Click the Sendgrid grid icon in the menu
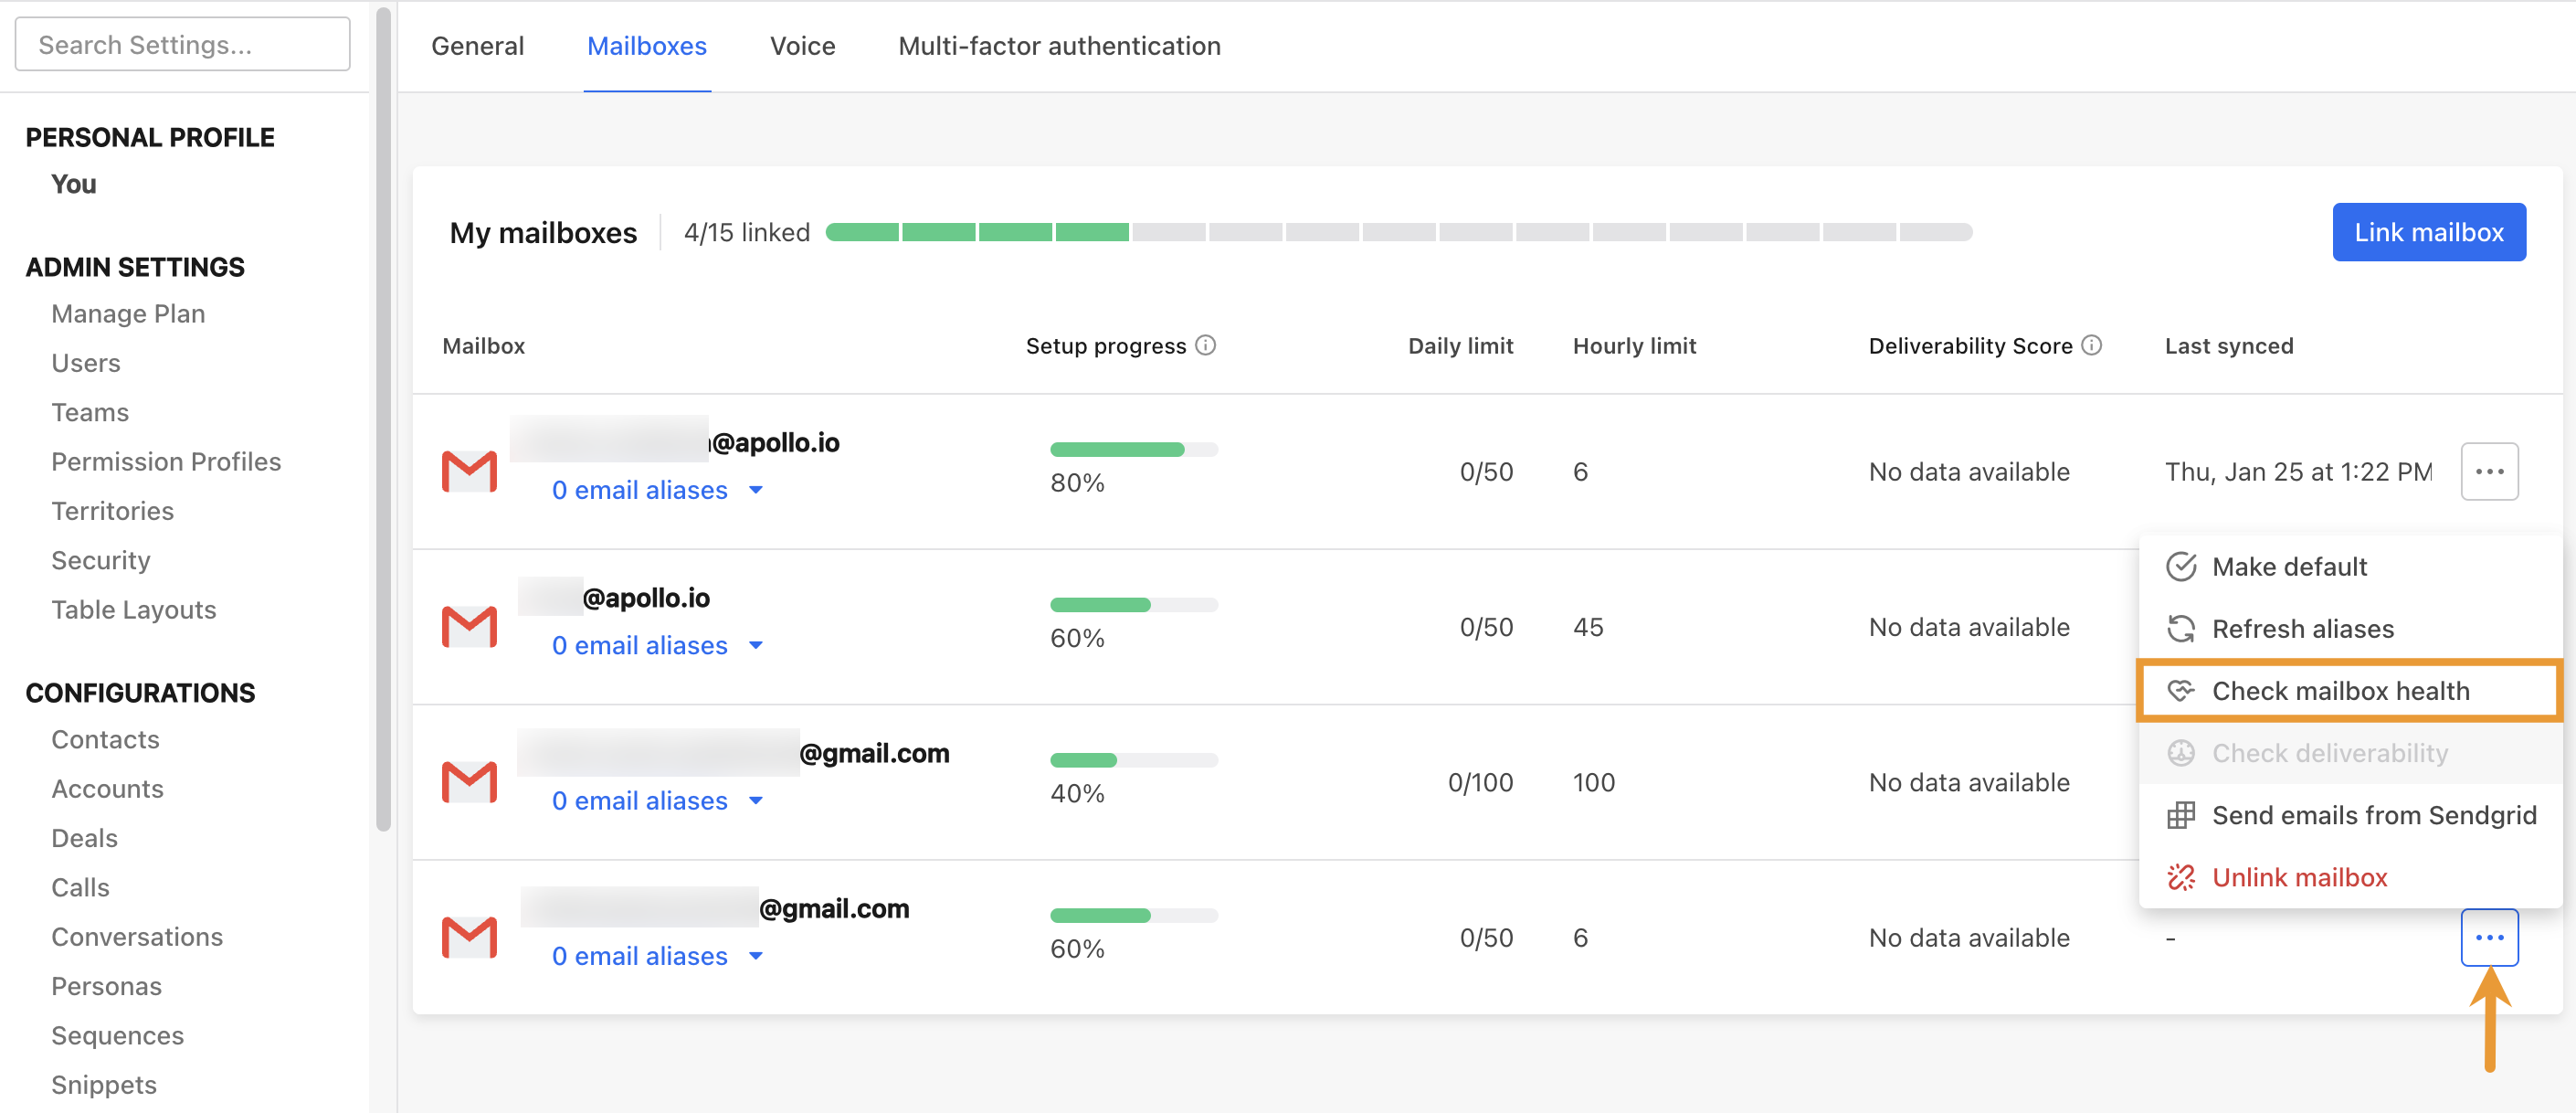The width and height of the screenshot is (2576, 1113). pos(2181,815)
